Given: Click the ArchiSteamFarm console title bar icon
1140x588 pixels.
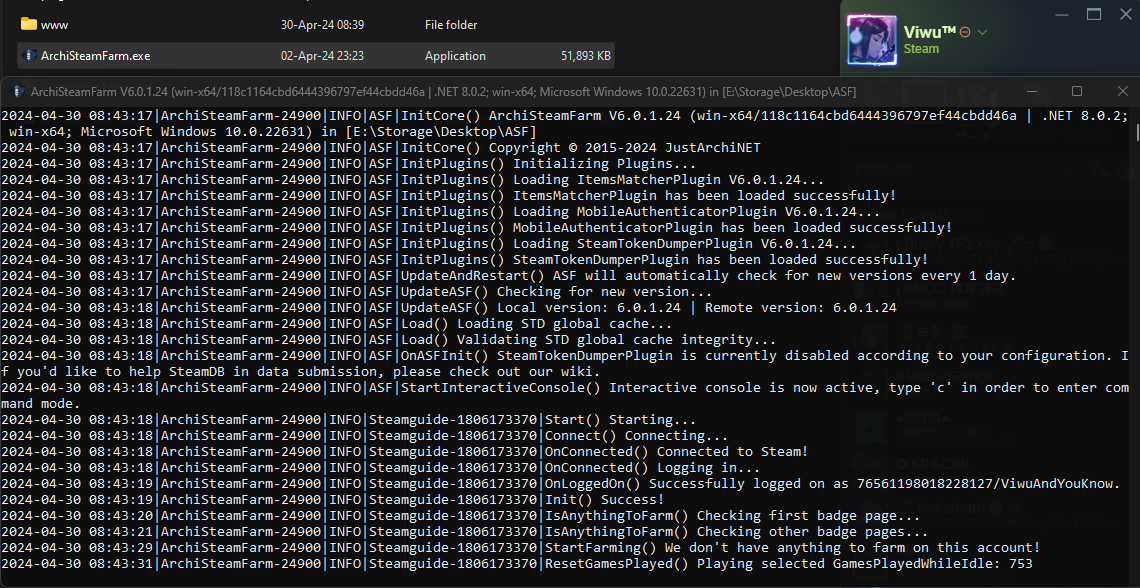Looking at the screenshot, I should [17, 92].
